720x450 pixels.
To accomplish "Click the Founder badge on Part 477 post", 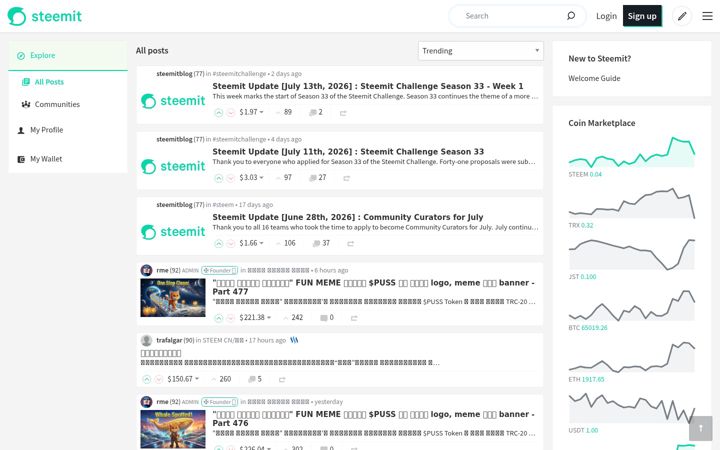I will point(219,270).
